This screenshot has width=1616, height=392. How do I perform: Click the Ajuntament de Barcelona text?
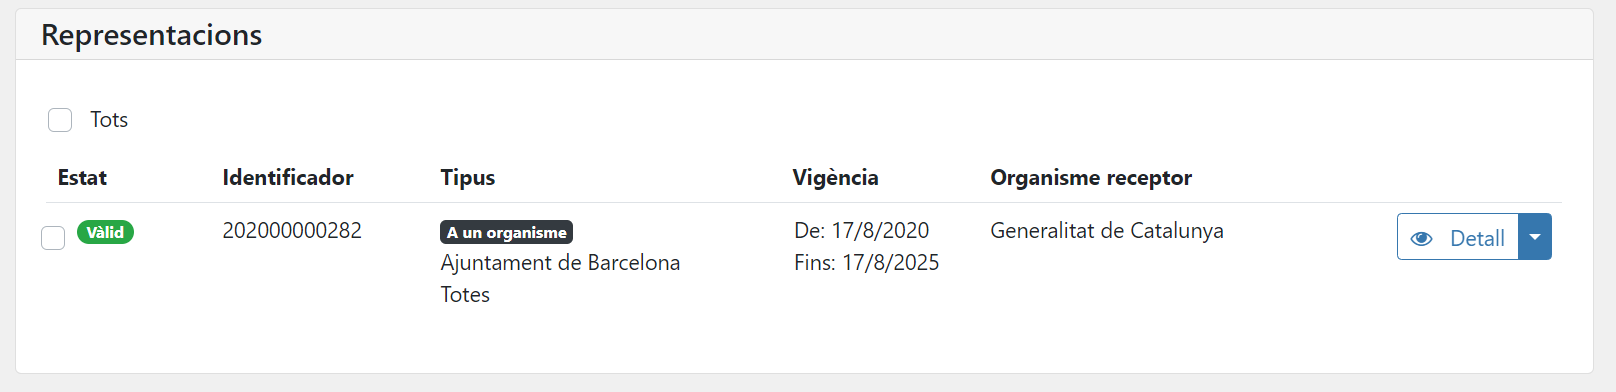pyautogui.click(x=560, y=262)
